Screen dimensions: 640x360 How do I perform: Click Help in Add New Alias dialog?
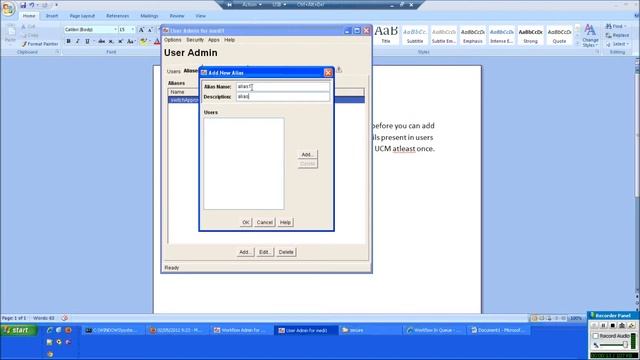(x=285, y=222)
